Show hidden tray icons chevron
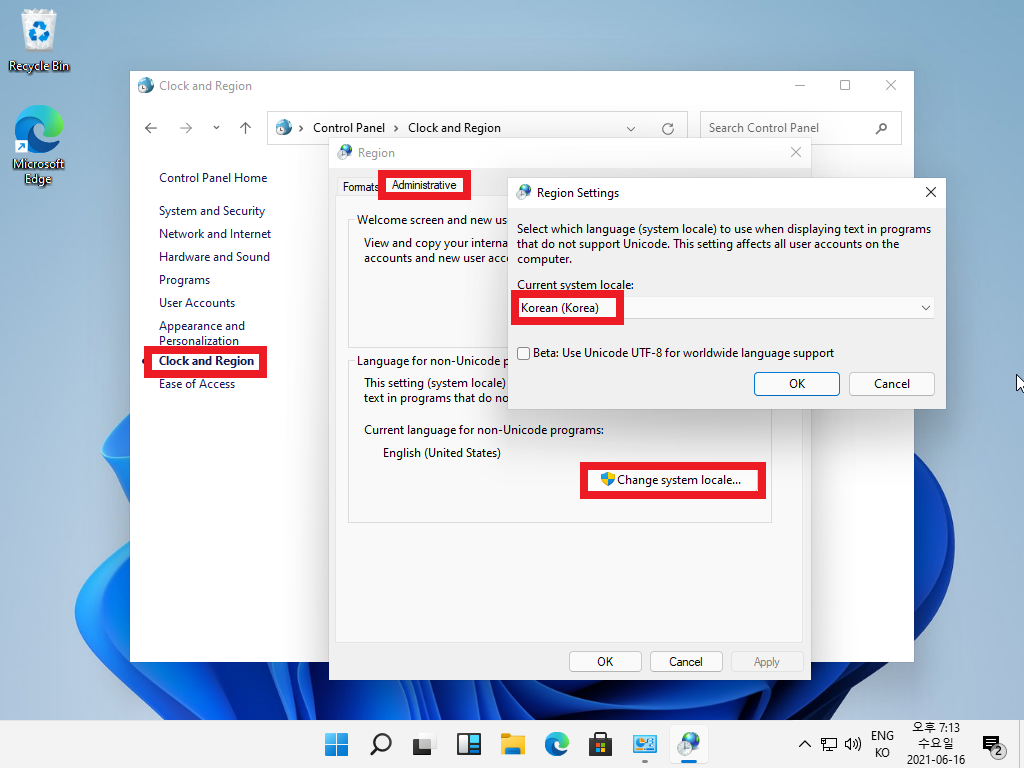Image resolution: width=1024 pixels, height=768 pixels. tap(805, 744)
